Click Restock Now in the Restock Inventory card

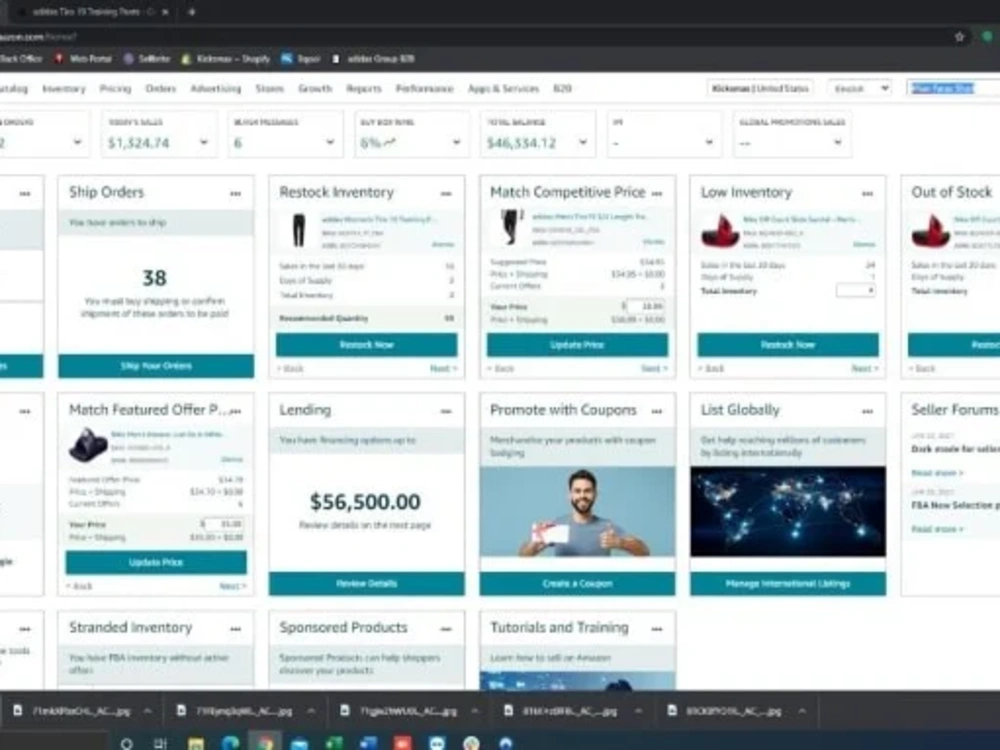[367, 345]
